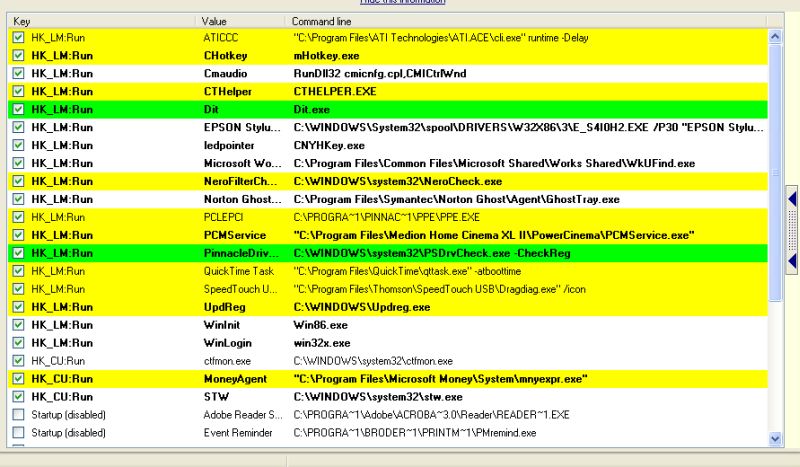This screenshot has width=800, height=467.
Task: Select the mnyexpr.exe command line
Action: 440,379
